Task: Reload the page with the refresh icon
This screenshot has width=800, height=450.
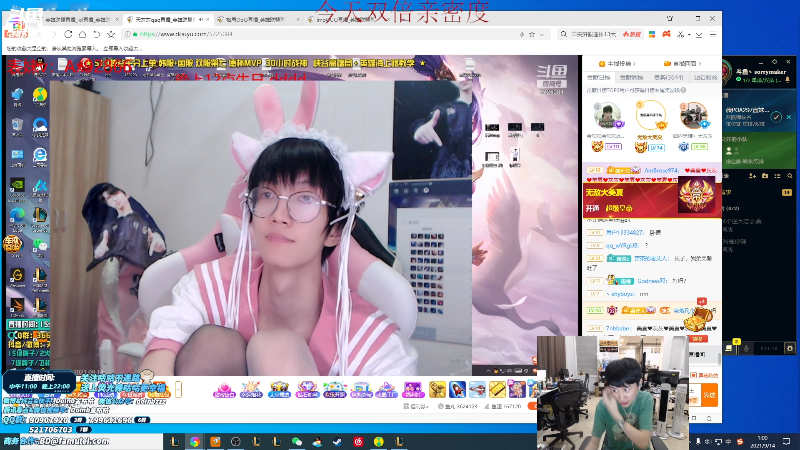Action: point(68,34)
